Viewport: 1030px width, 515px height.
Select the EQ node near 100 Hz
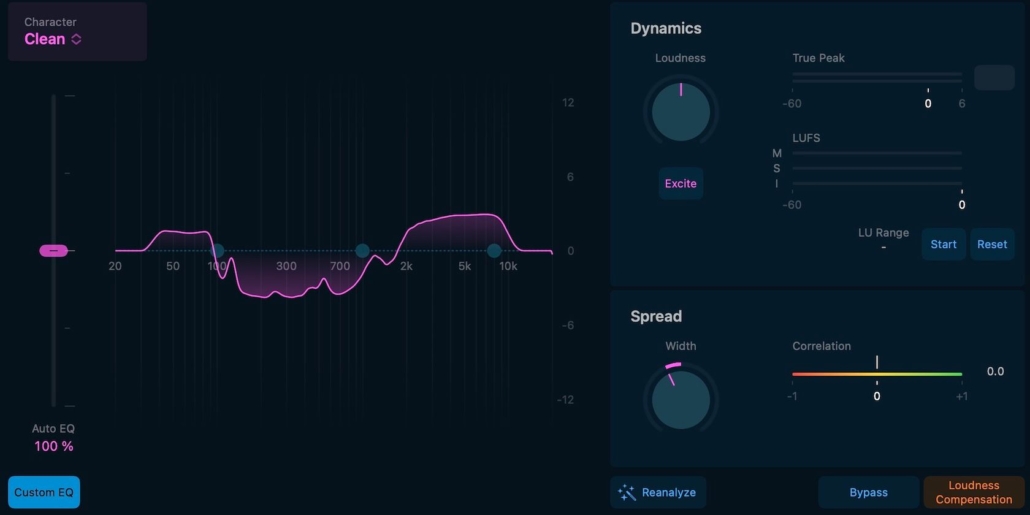click(x=218, y=251)
